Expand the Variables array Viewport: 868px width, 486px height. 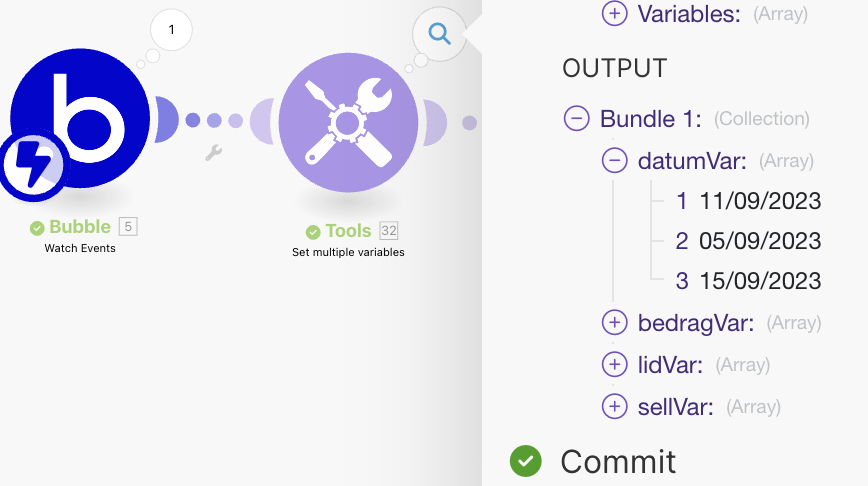click(x=614, y=14)
